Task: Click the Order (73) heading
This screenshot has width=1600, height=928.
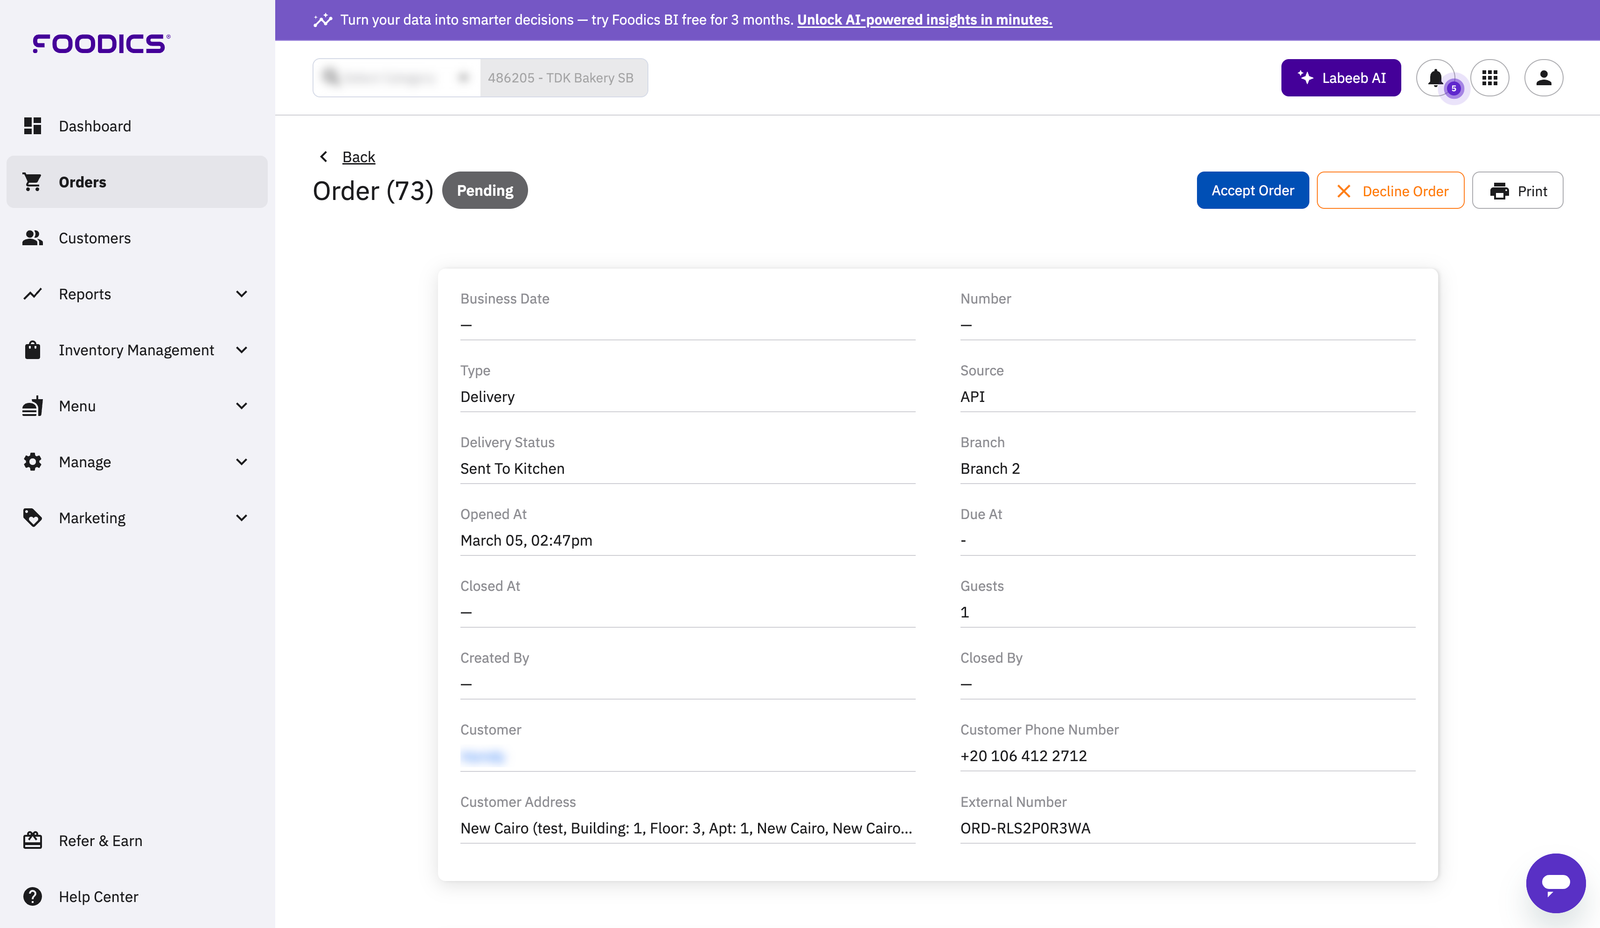Action: [373, 191]
